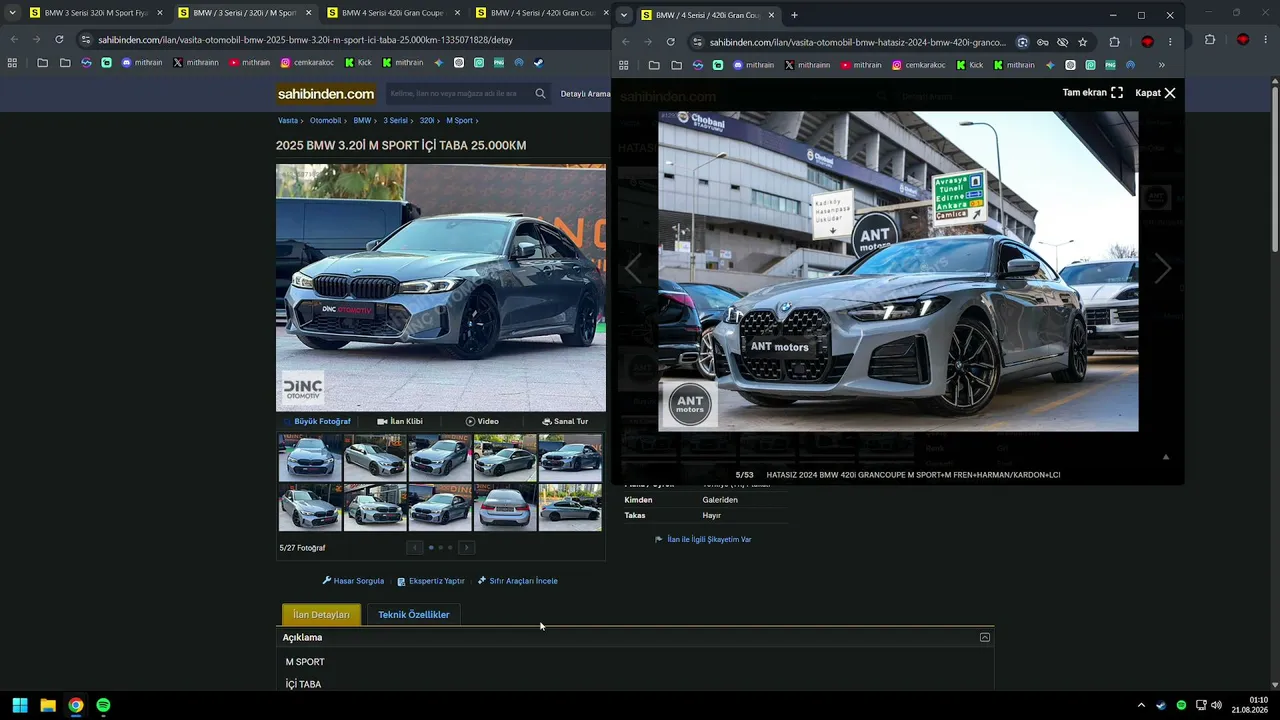The width and height of the screenshot is (1280, 720).
Task: Click the main DINC Otomotiv BMW photo
Action: pos(441,288)
